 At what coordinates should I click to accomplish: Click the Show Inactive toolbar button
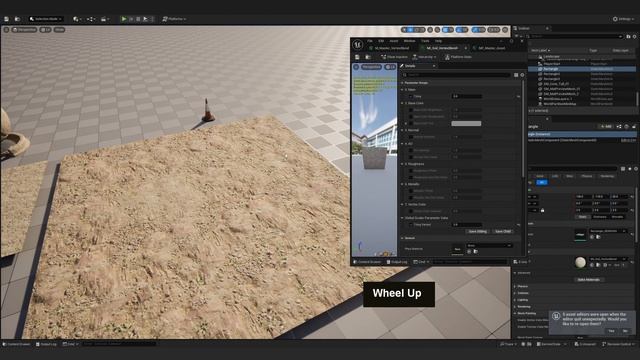[x=394, y=57]
